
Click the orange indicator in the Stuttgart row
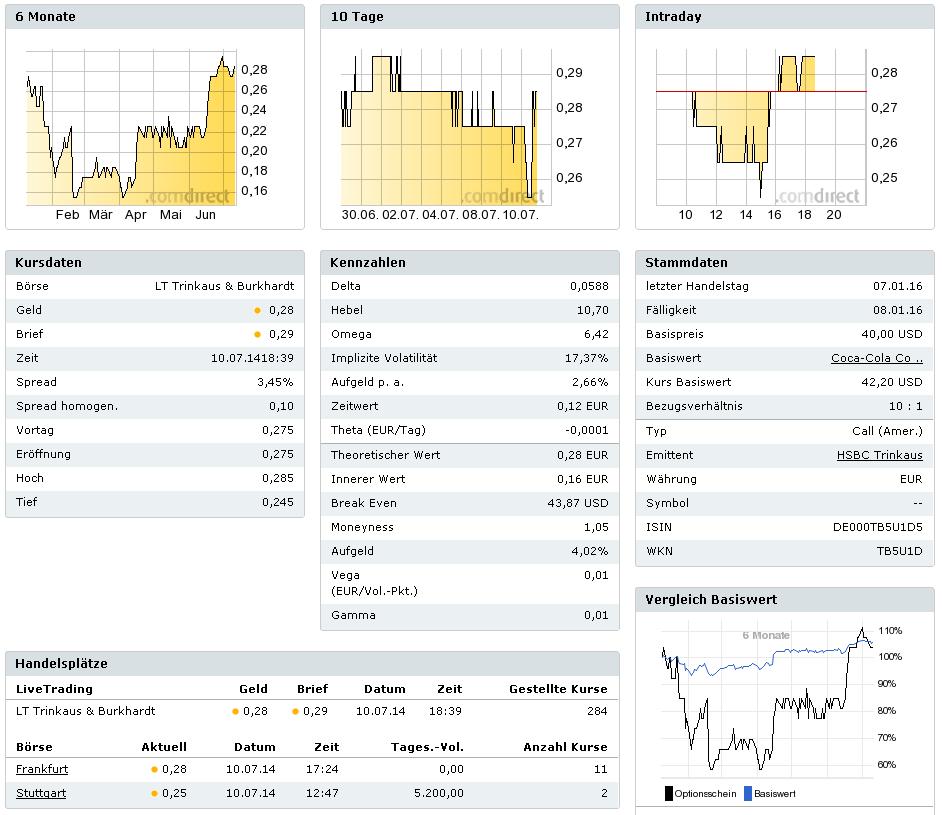pyautogui.click(x=155, y=794)
